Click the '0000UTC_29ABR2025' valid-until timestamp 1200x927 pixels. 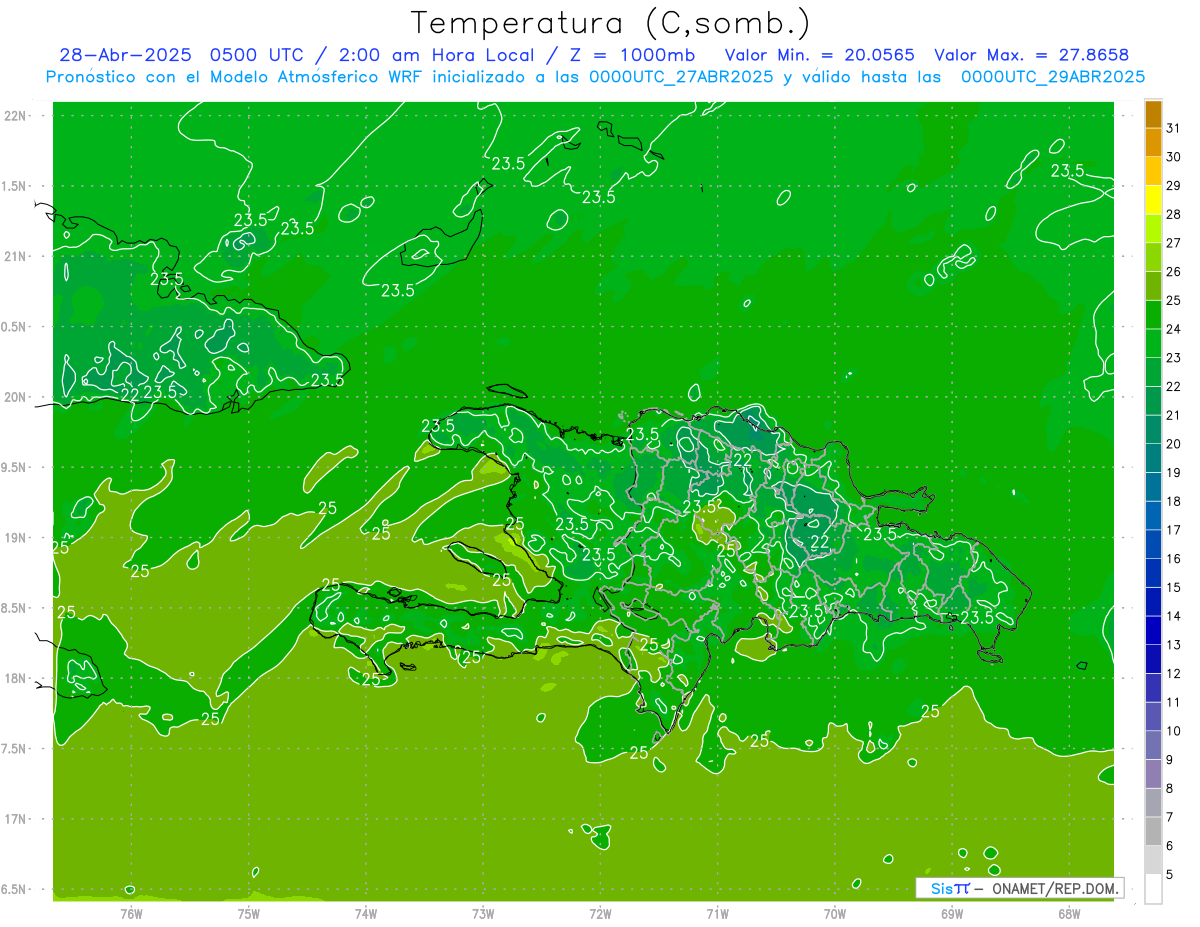coord(1052,77)
